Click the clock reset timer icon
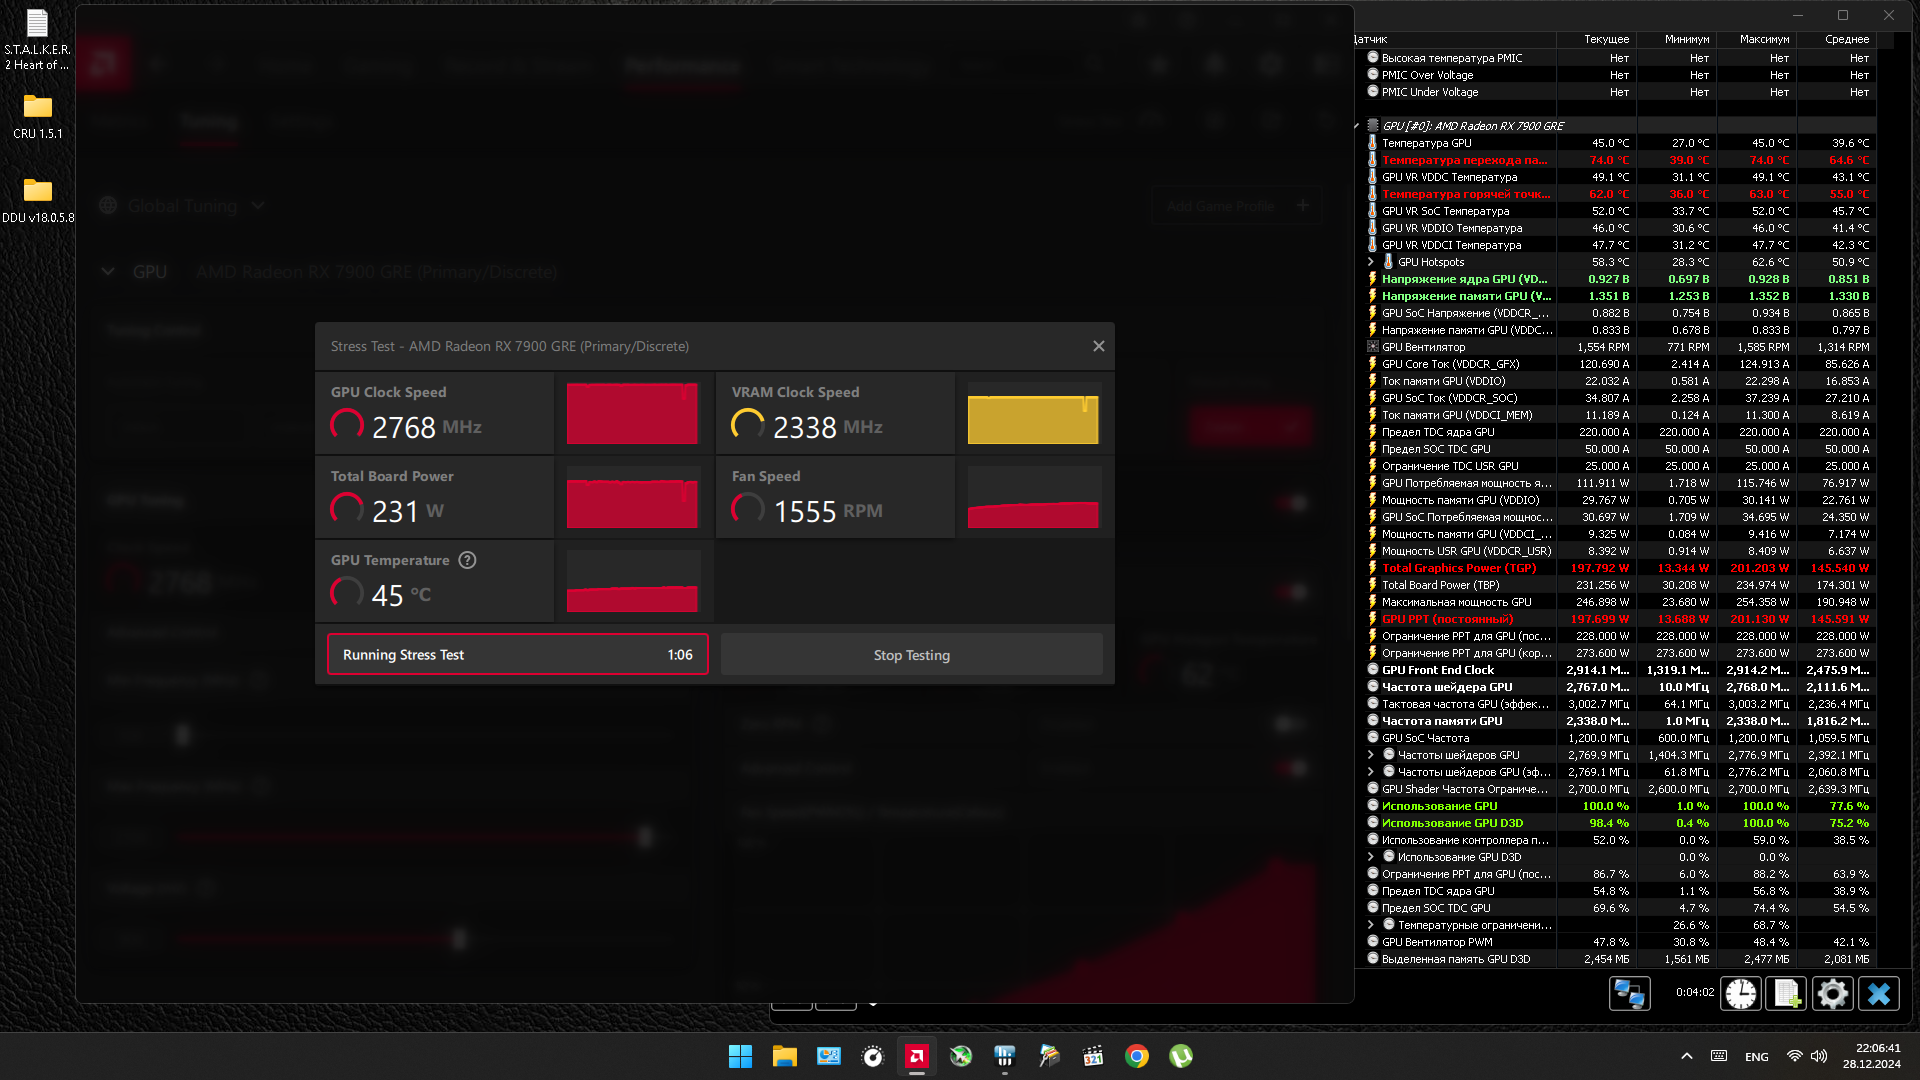1920x1080 pixels. click(1741, 993)
